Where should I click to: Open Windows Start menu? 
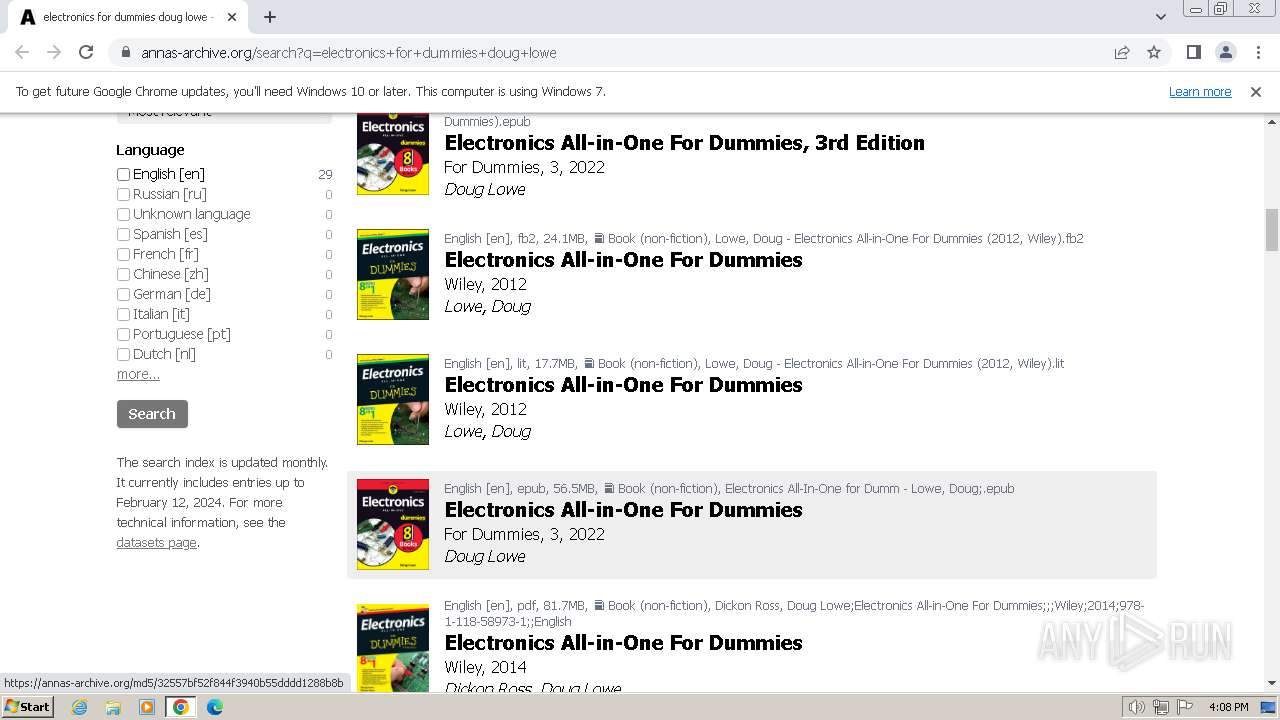pos(28,706)
